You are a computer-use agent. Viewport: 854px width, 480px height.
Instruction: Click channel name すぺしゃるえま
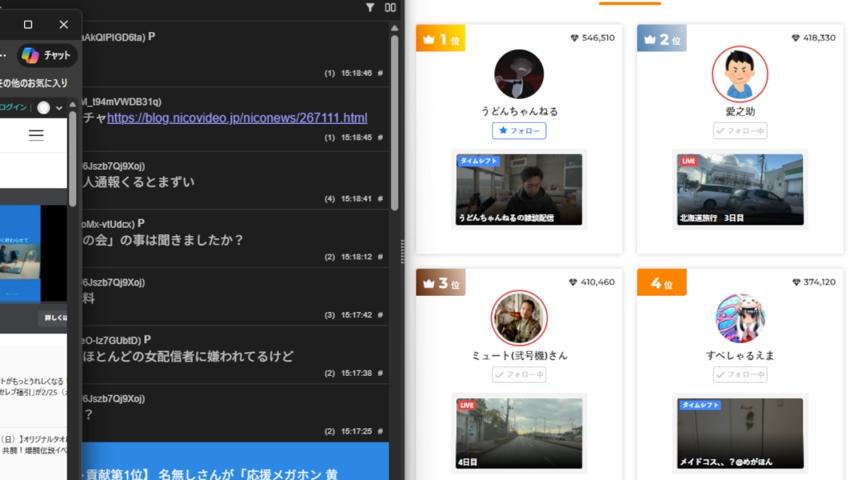tap(740, 355)
